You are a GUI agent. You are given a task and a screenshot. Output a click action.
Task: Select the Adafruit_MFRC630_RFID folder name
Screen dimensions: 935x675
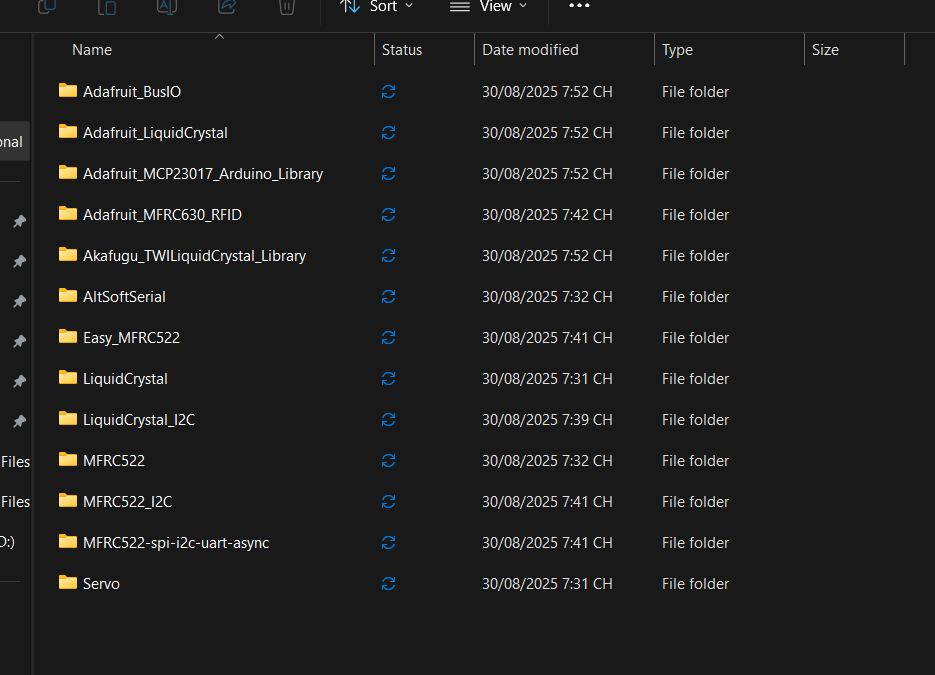[x=162, y=215]
